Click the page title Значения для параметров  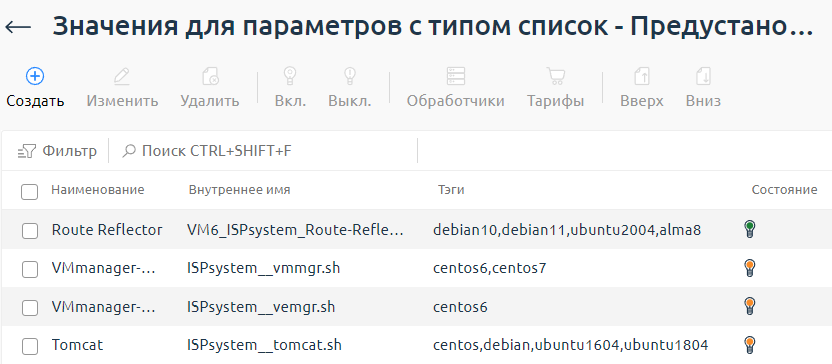(x=432, y=27)
